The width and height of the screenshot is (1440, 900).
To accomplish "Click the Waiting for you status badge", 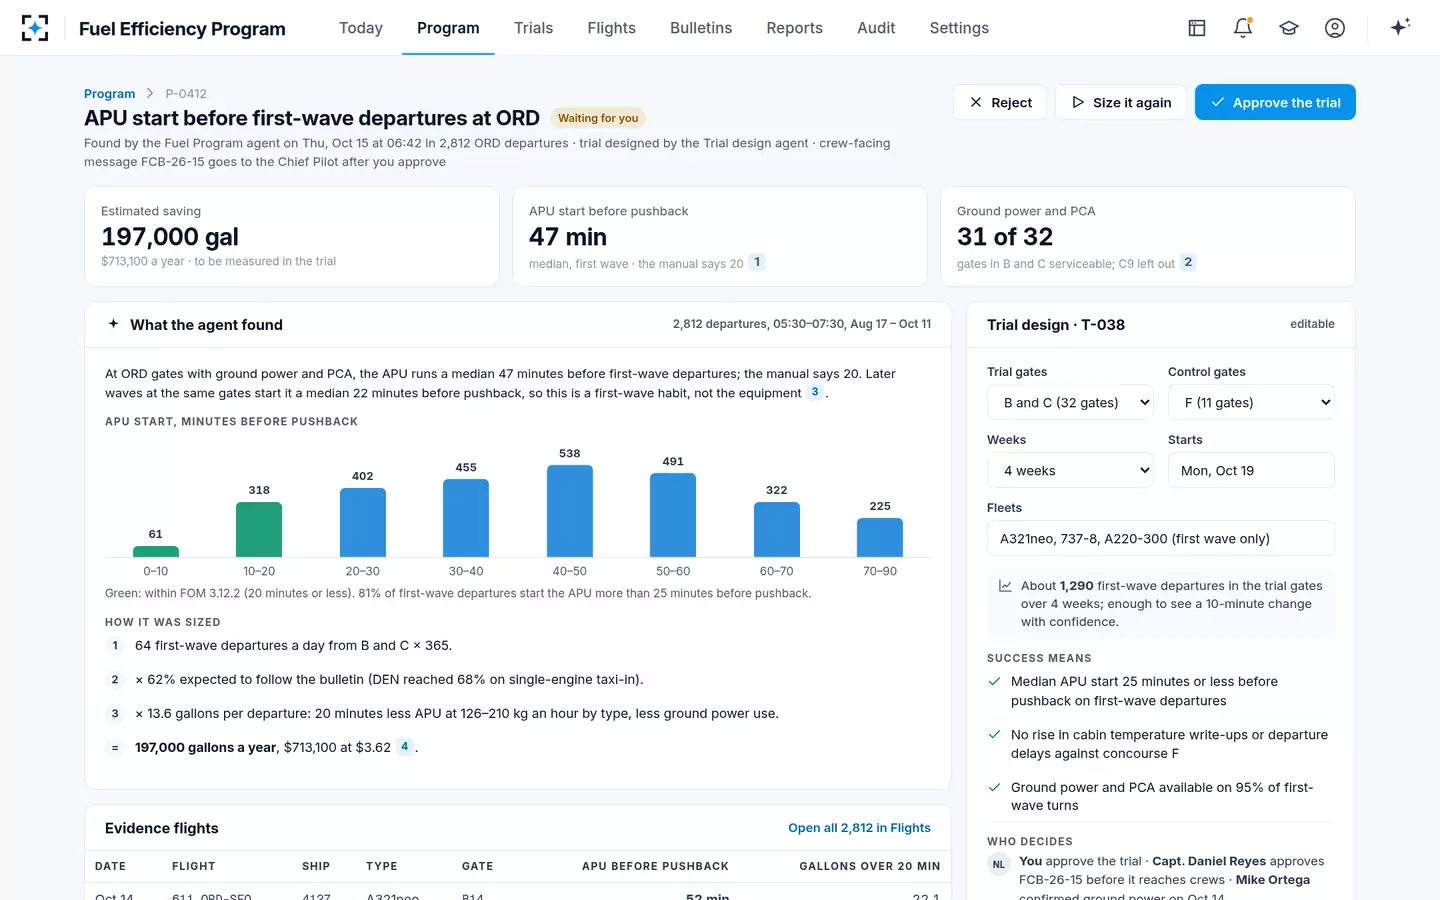I will coord(598,118).
